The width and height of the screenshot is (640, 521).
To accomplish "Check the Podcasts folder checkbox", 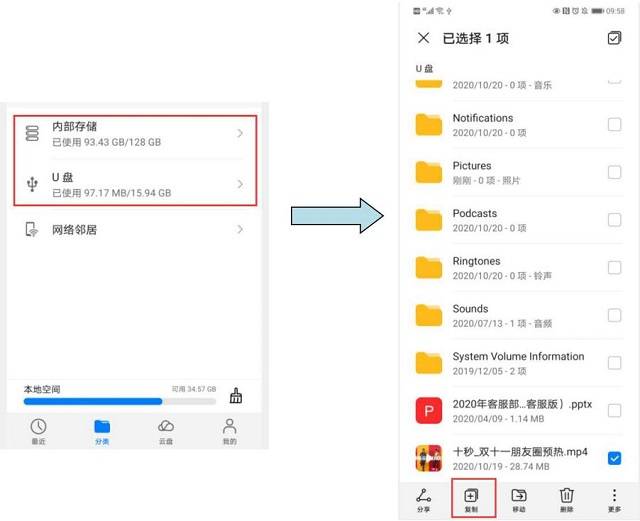I will (x=614, y=220).
